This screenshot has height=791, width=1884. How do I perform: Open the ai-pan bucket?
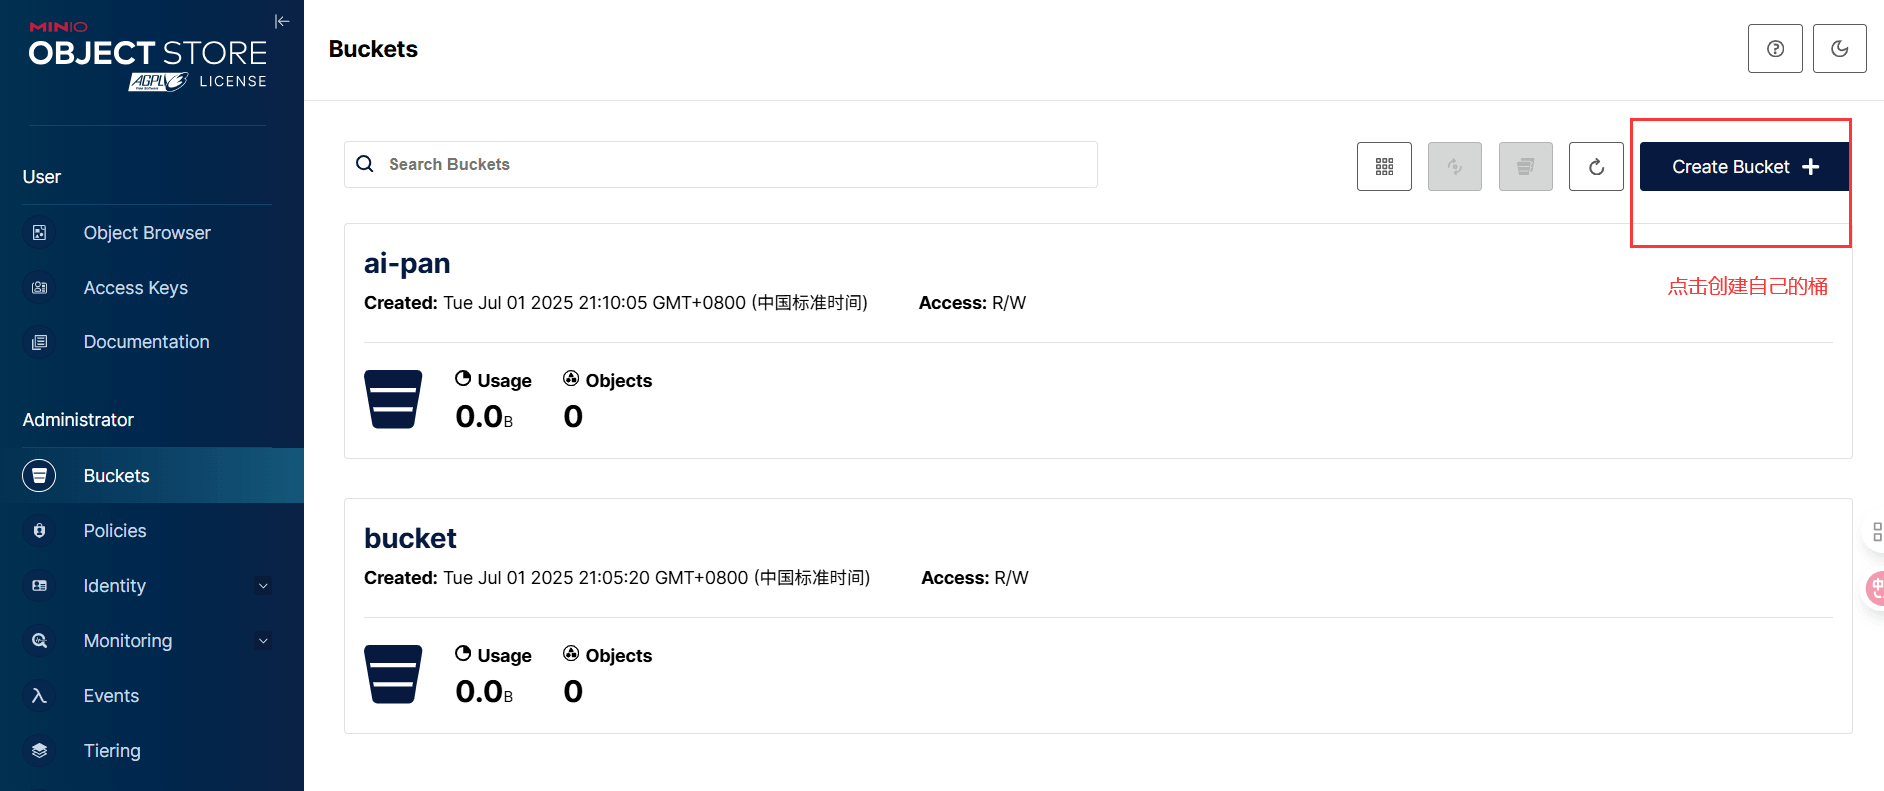(x=407, y=263)
